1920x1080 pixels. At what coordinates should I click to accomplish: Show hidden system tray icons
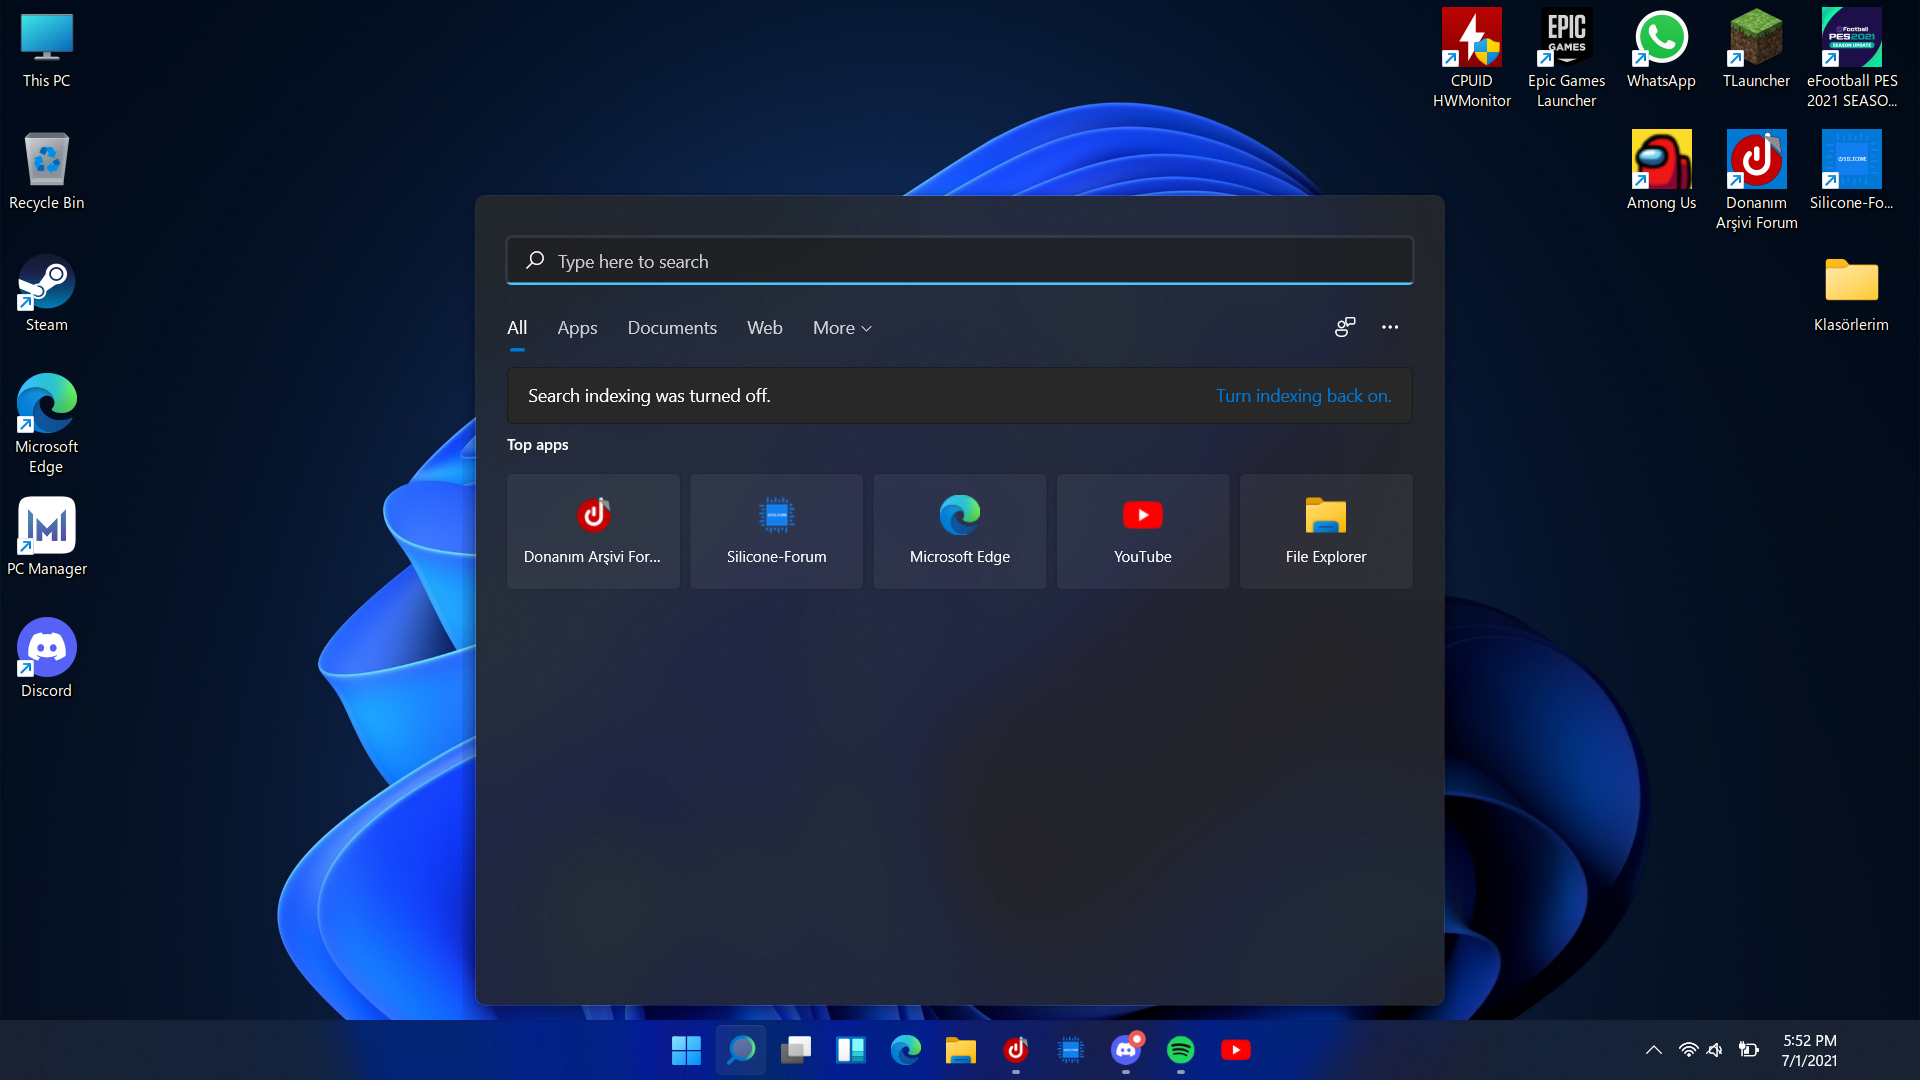coord(1654,1050)
